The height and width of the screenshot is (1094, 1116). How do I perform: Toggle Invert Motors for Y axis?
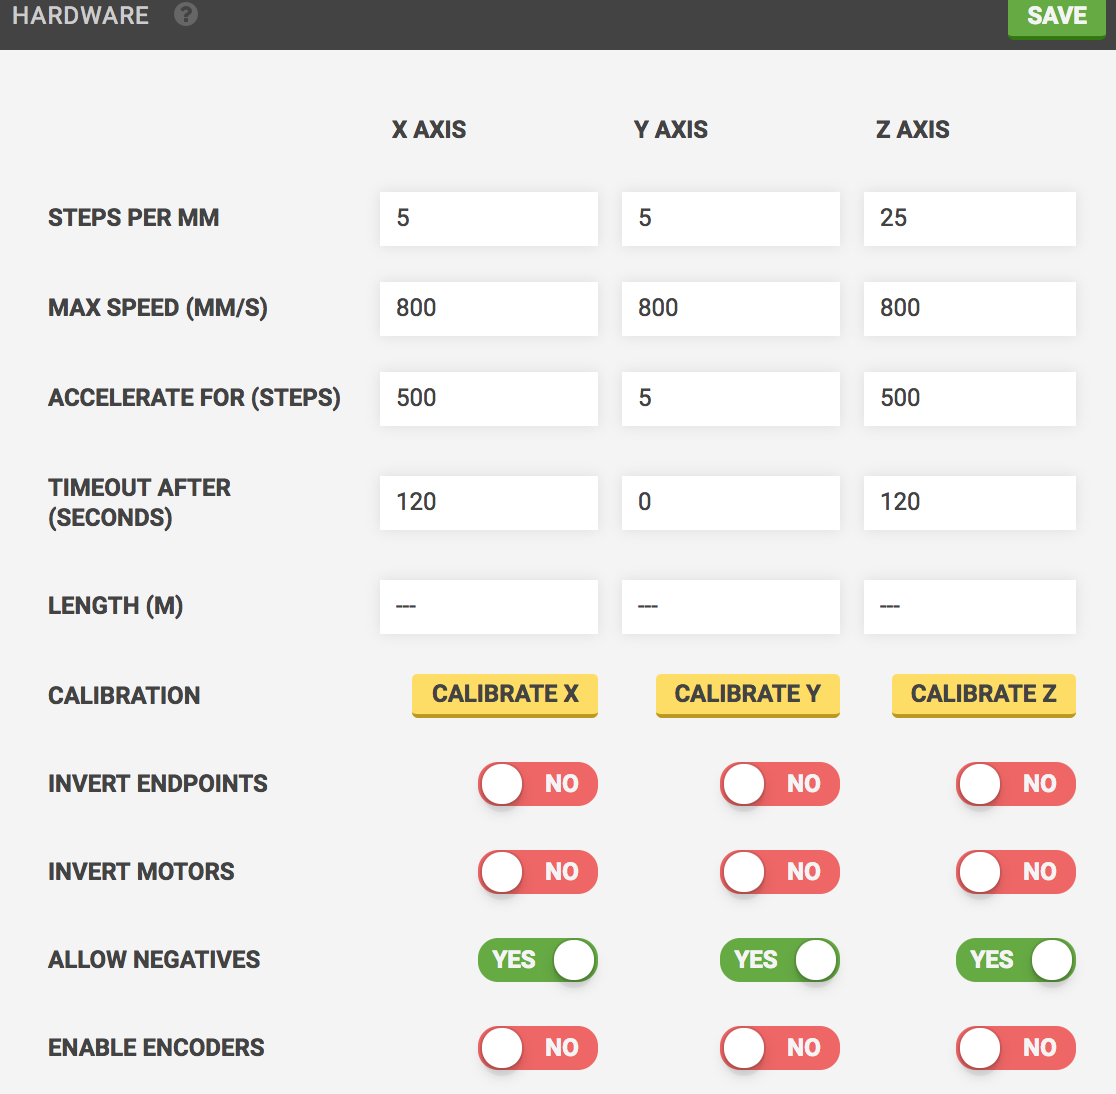coord(780,872)
